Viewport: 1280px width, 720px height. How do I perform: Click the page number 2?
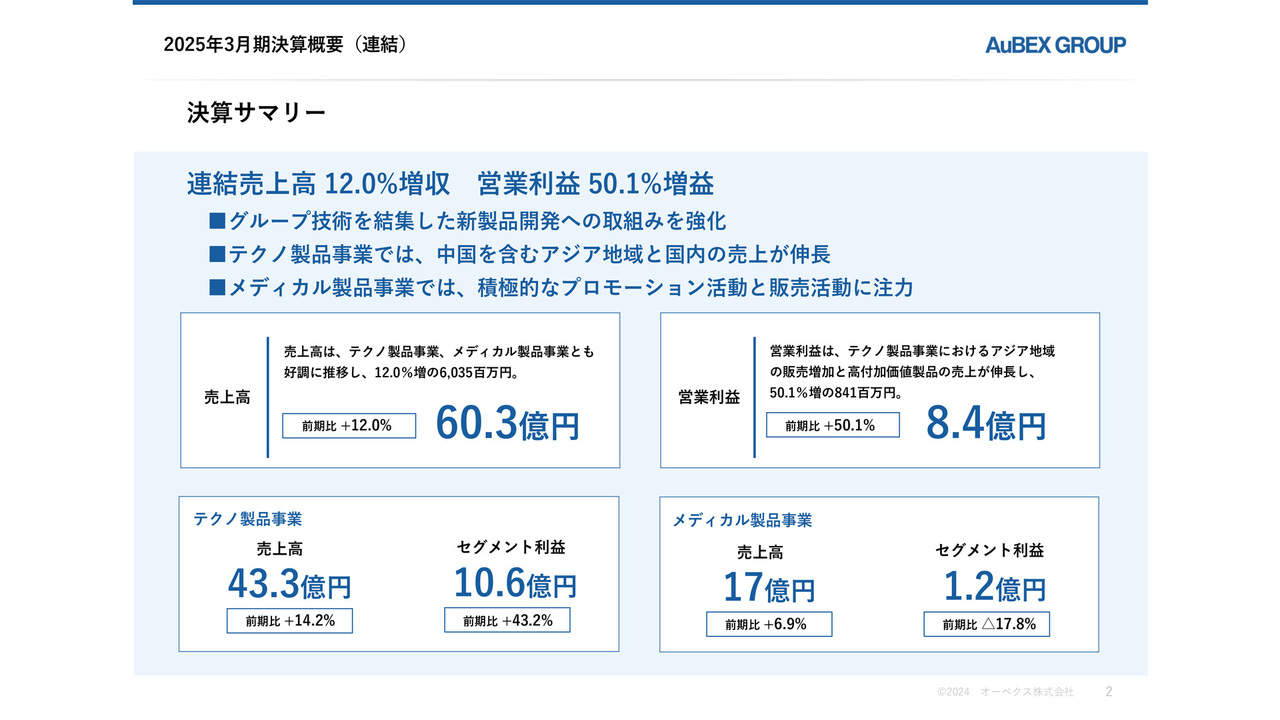tap(1108, 691)
